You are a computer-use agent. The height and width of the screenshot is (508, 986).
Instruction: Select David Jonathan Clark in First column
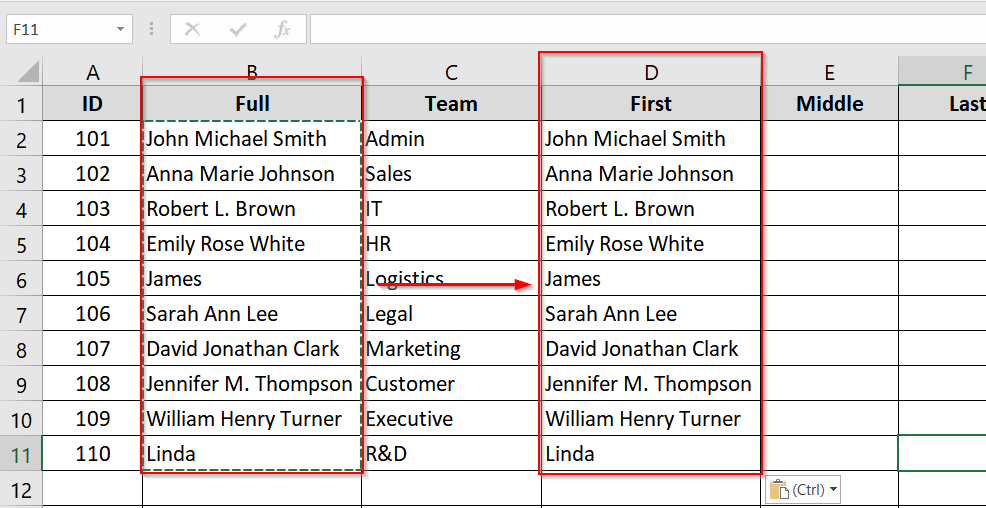coord(651,349)
